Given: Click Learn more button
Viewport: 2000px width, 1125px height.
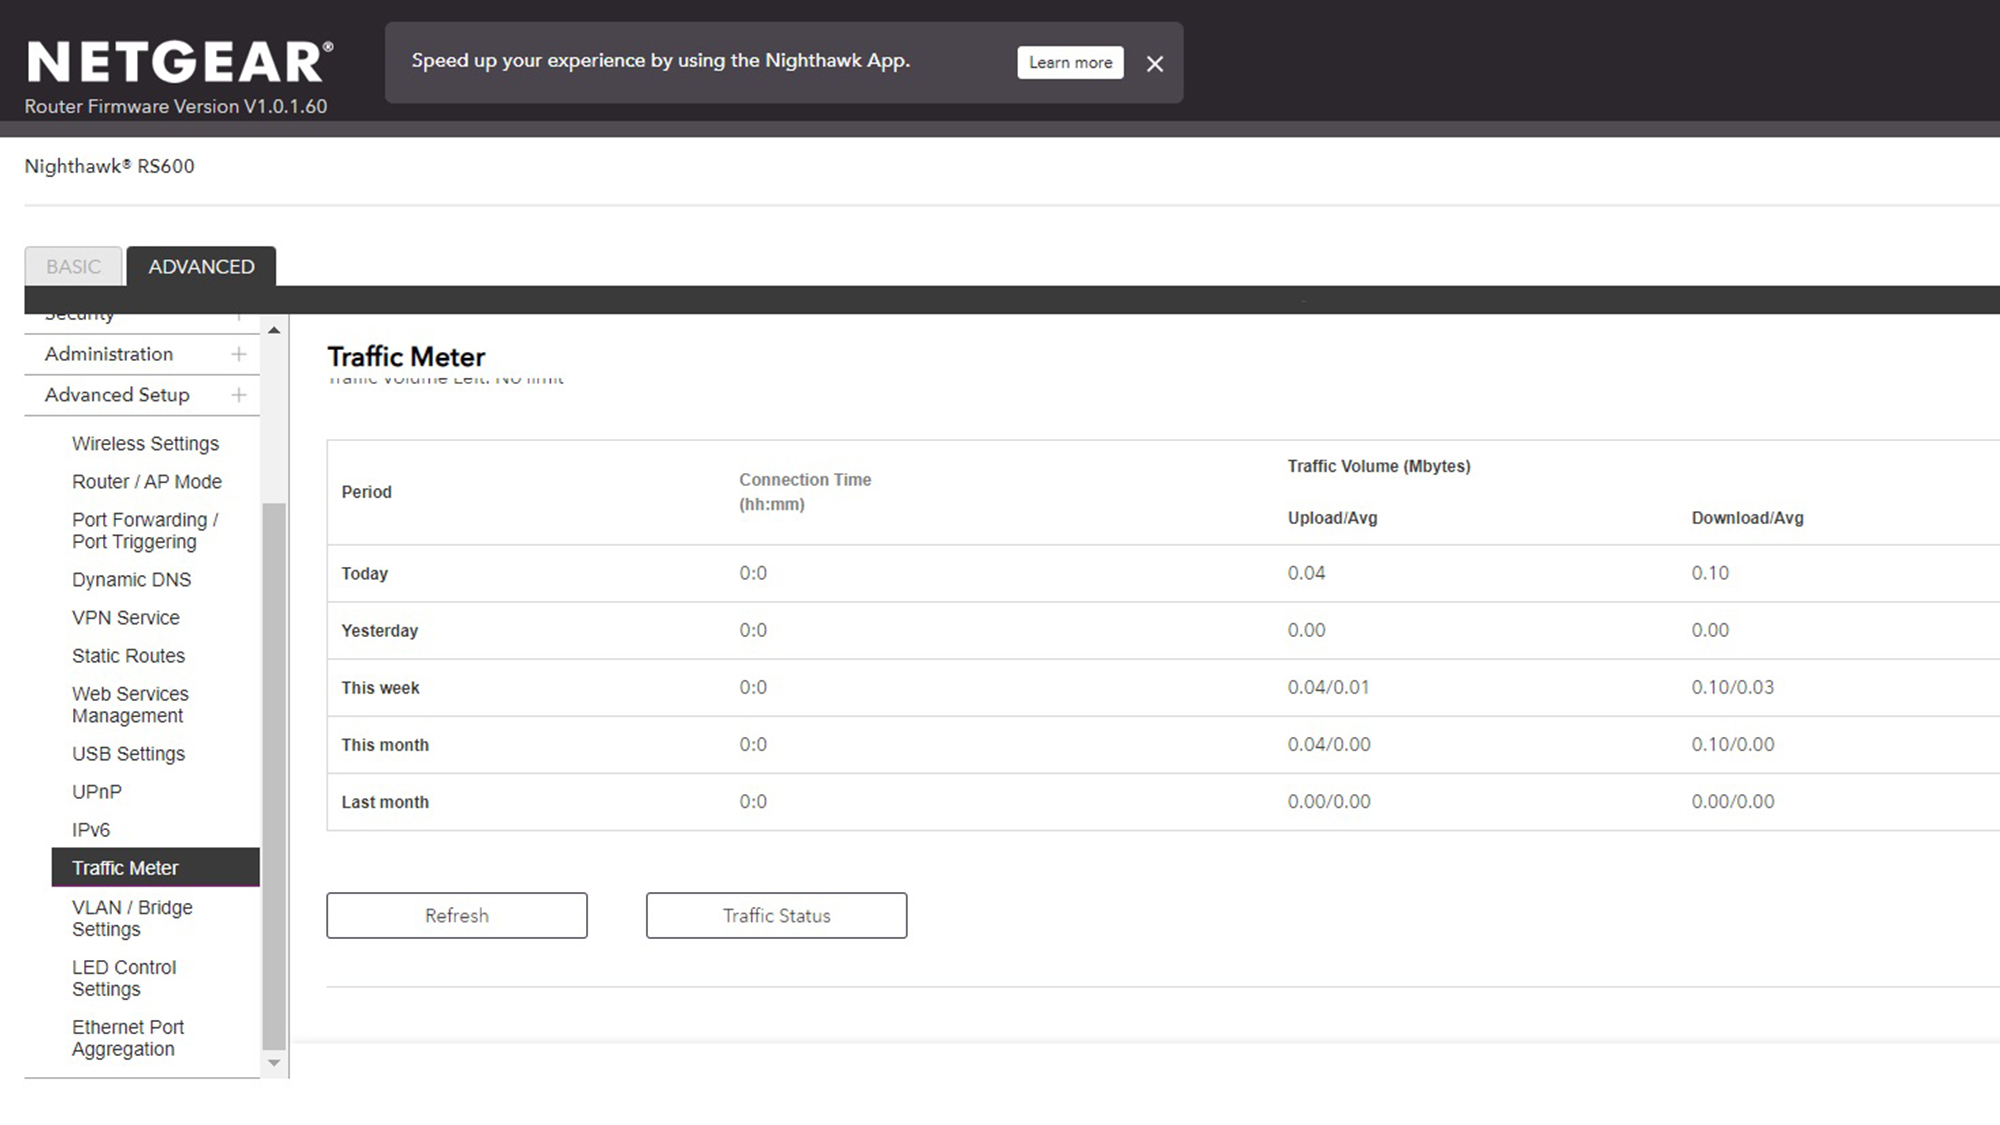Looking at the screenshot, I should tap(1070, 62).
